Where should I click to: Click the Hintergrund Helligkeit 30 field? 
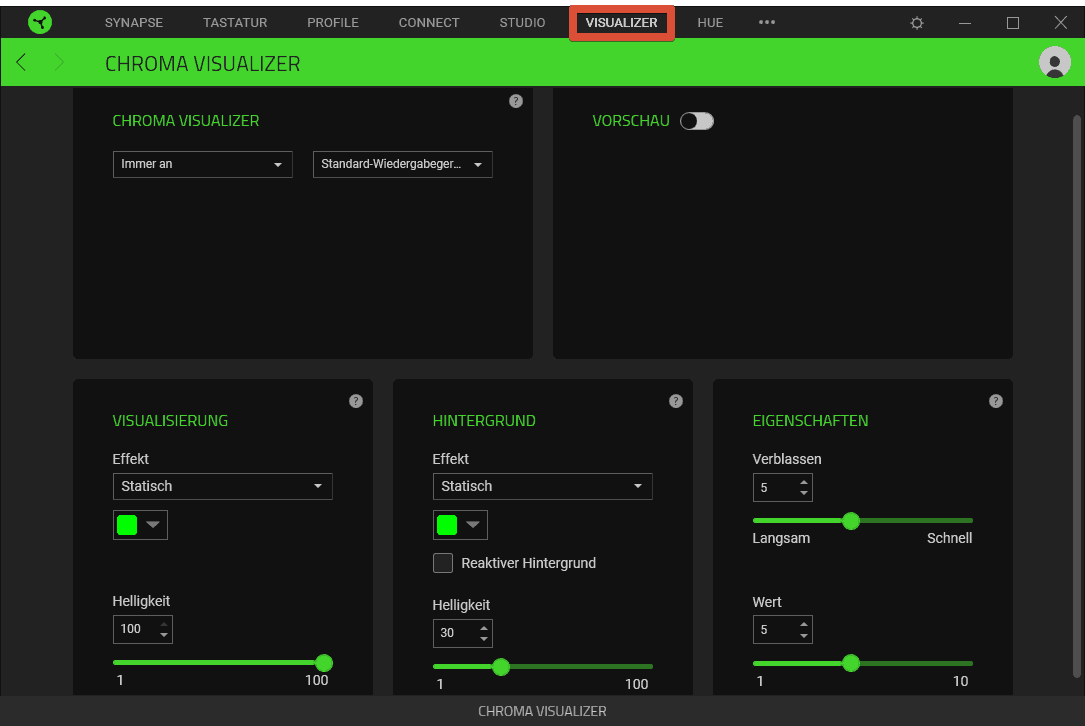462,633
